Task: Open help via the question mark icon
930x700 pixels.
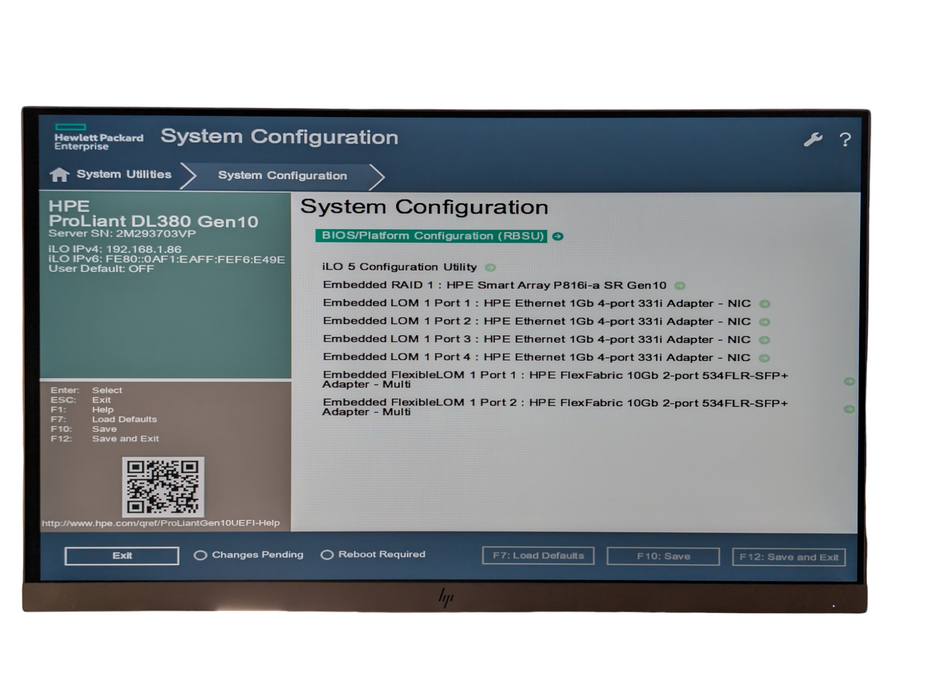Action: [845, 139]
